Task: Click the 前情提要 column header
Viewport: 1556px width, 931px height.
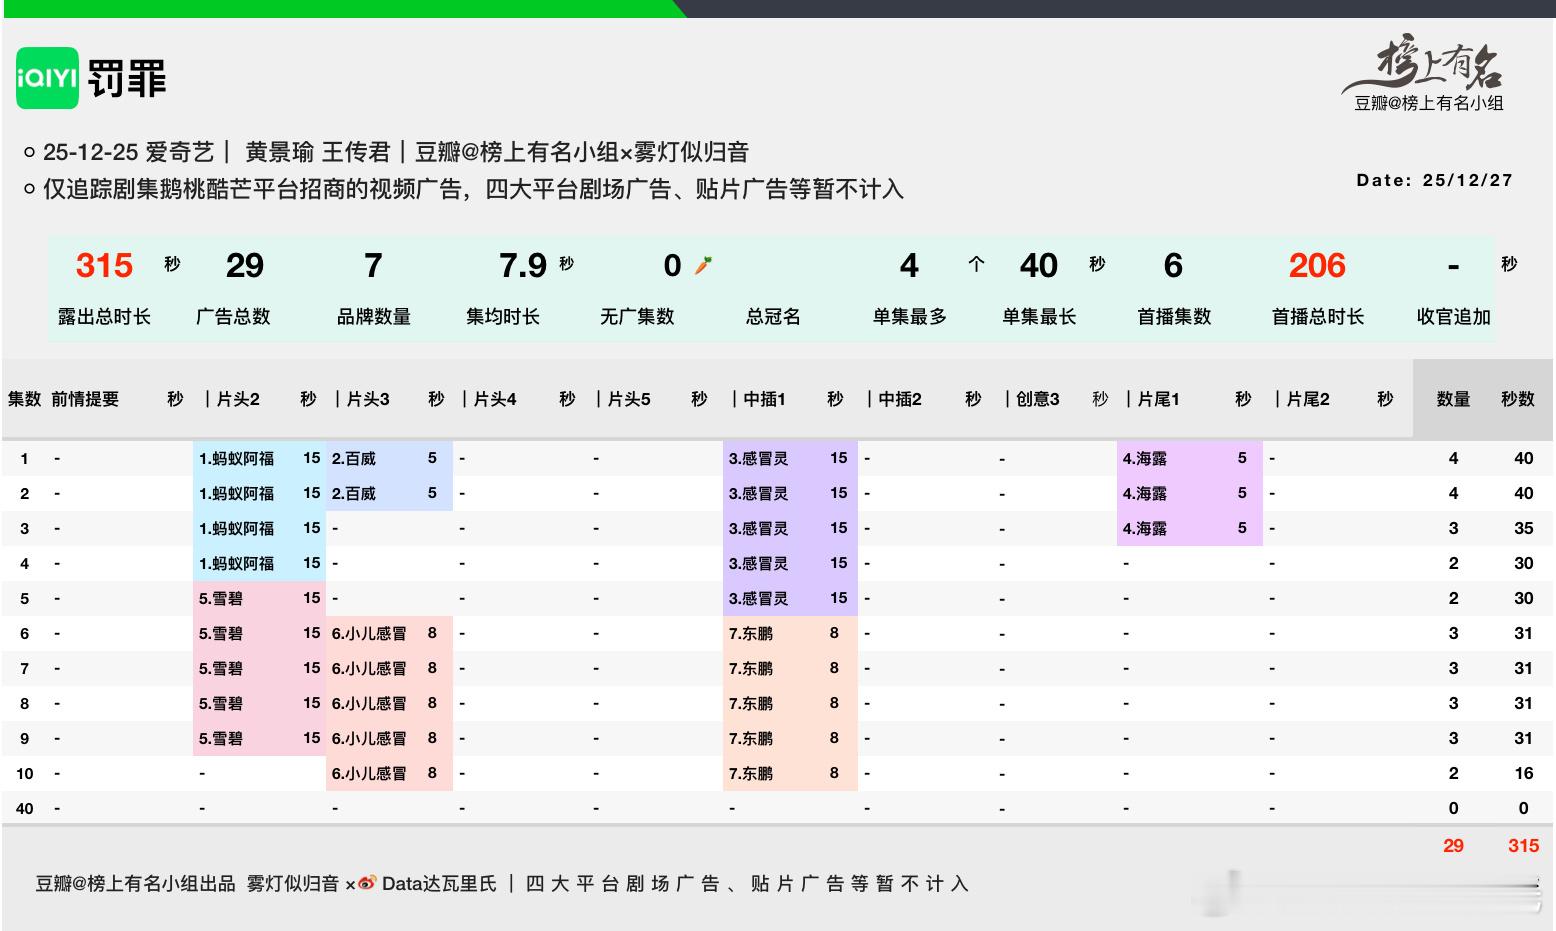Action: pyautogui.click(x=85, y=399)
